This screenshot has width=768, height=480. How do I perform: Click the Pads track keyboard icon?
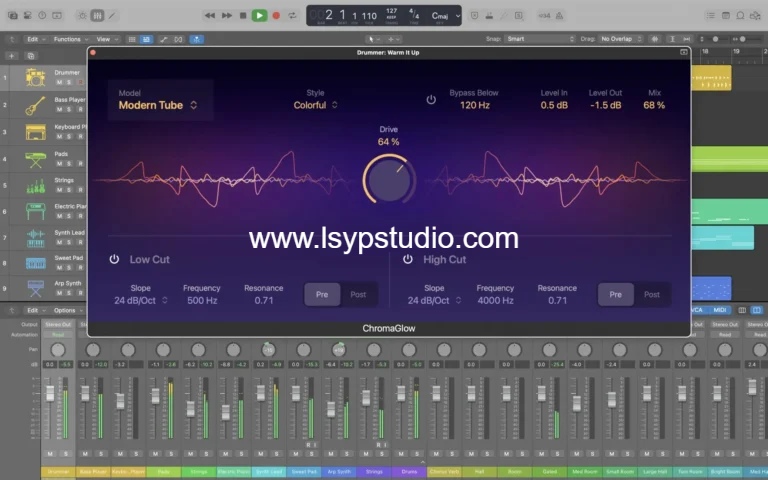click(35, 159)
